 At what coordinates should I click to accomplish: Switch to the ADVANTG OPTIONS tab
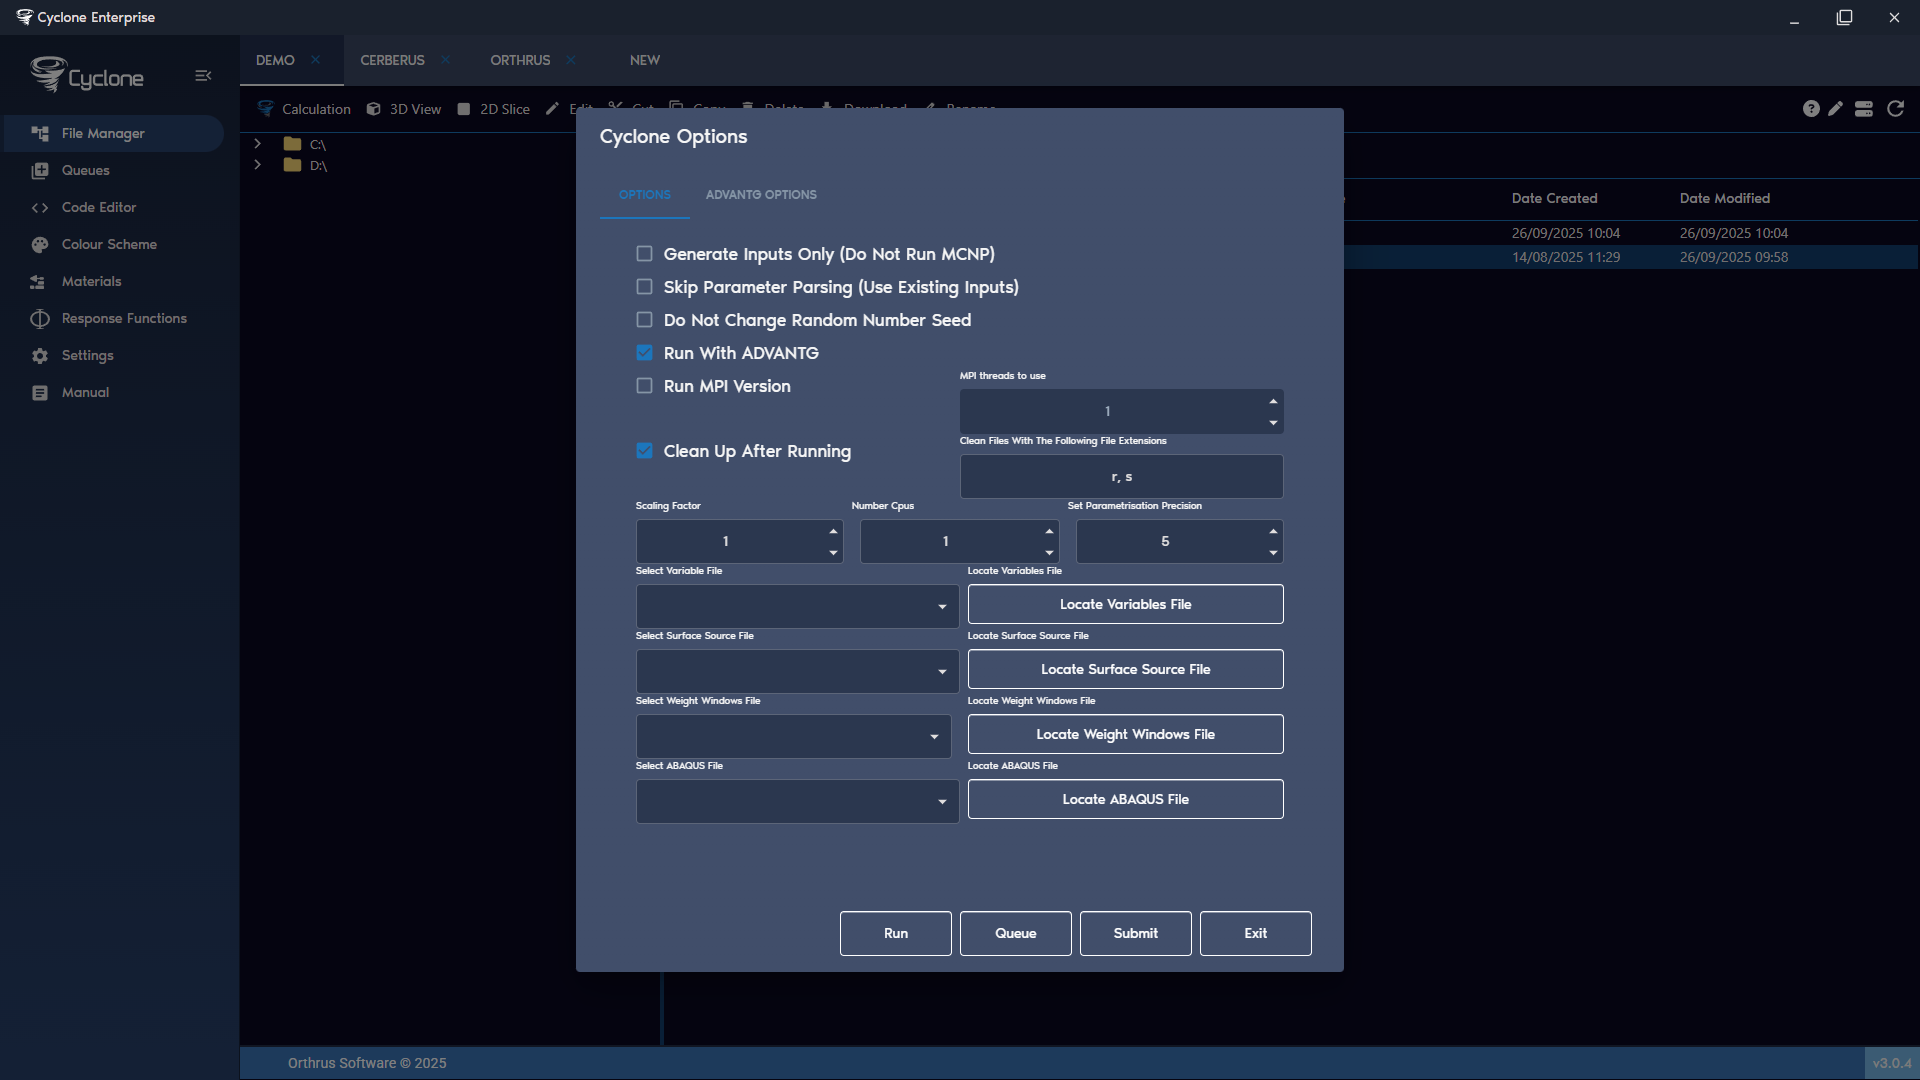click(x=761, y=195)
